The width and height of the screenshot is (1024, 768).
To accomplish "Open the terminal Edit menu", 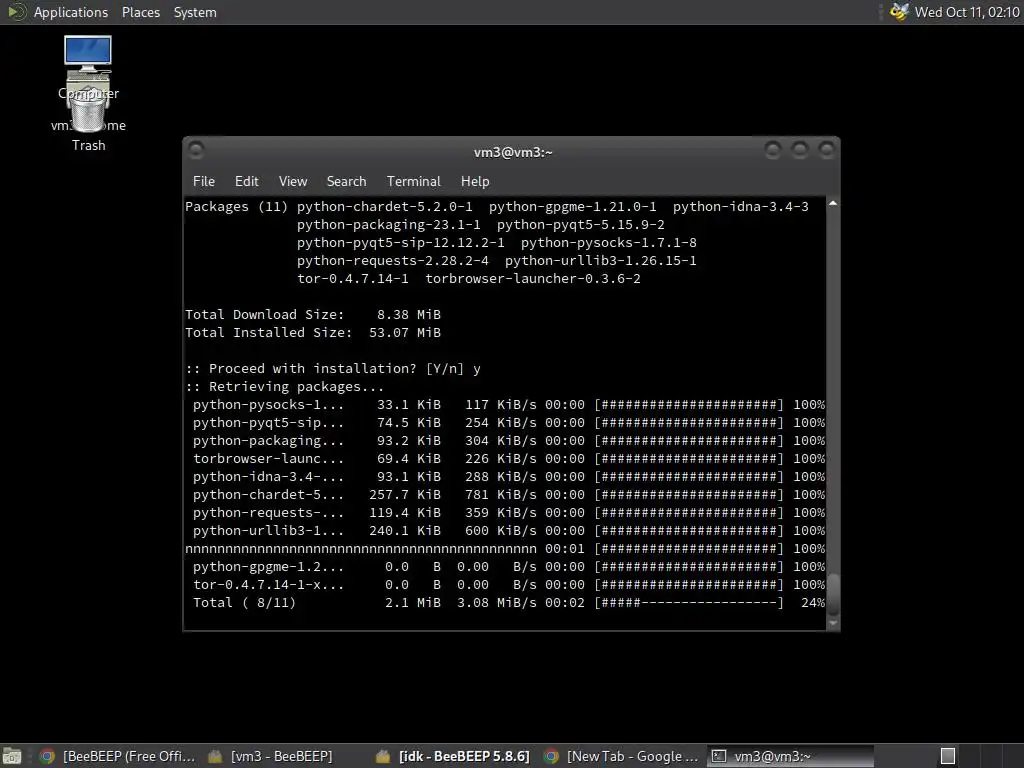I will (246, 182).
